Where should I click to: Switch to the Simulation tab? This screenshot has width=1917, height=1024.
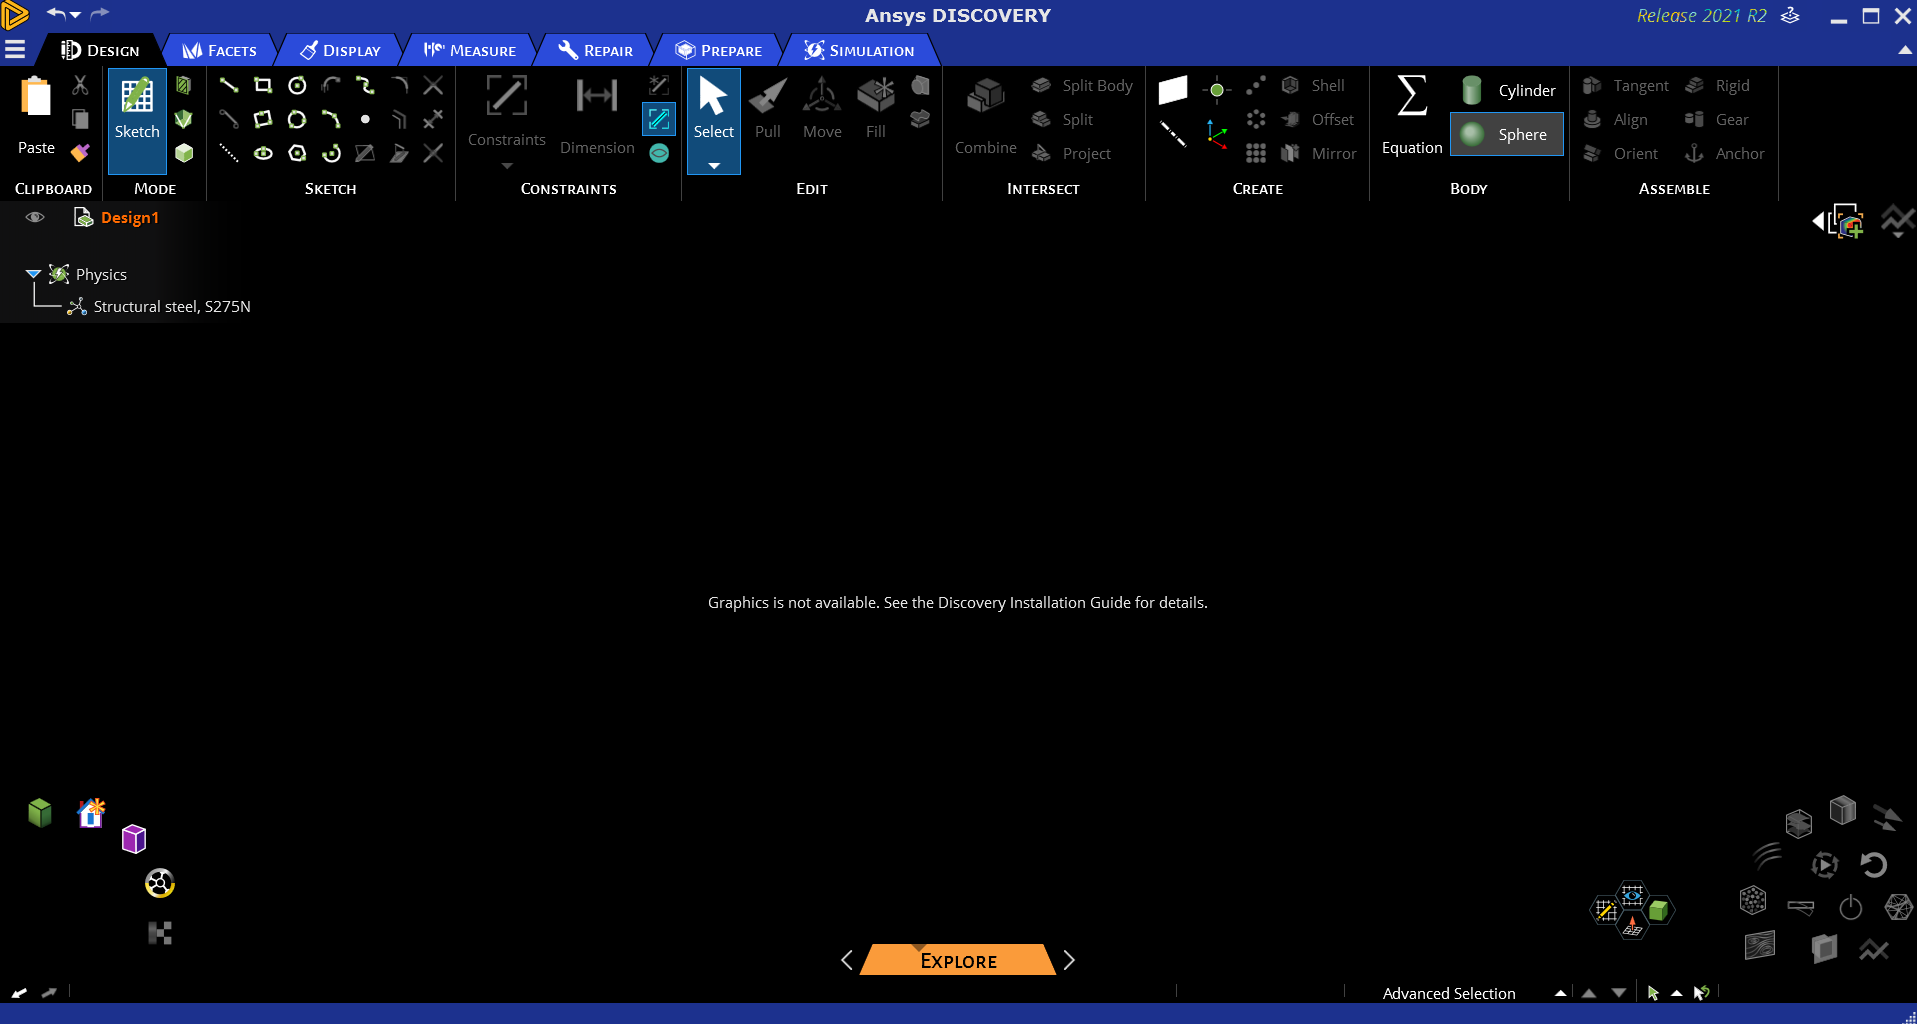(859, 50)
